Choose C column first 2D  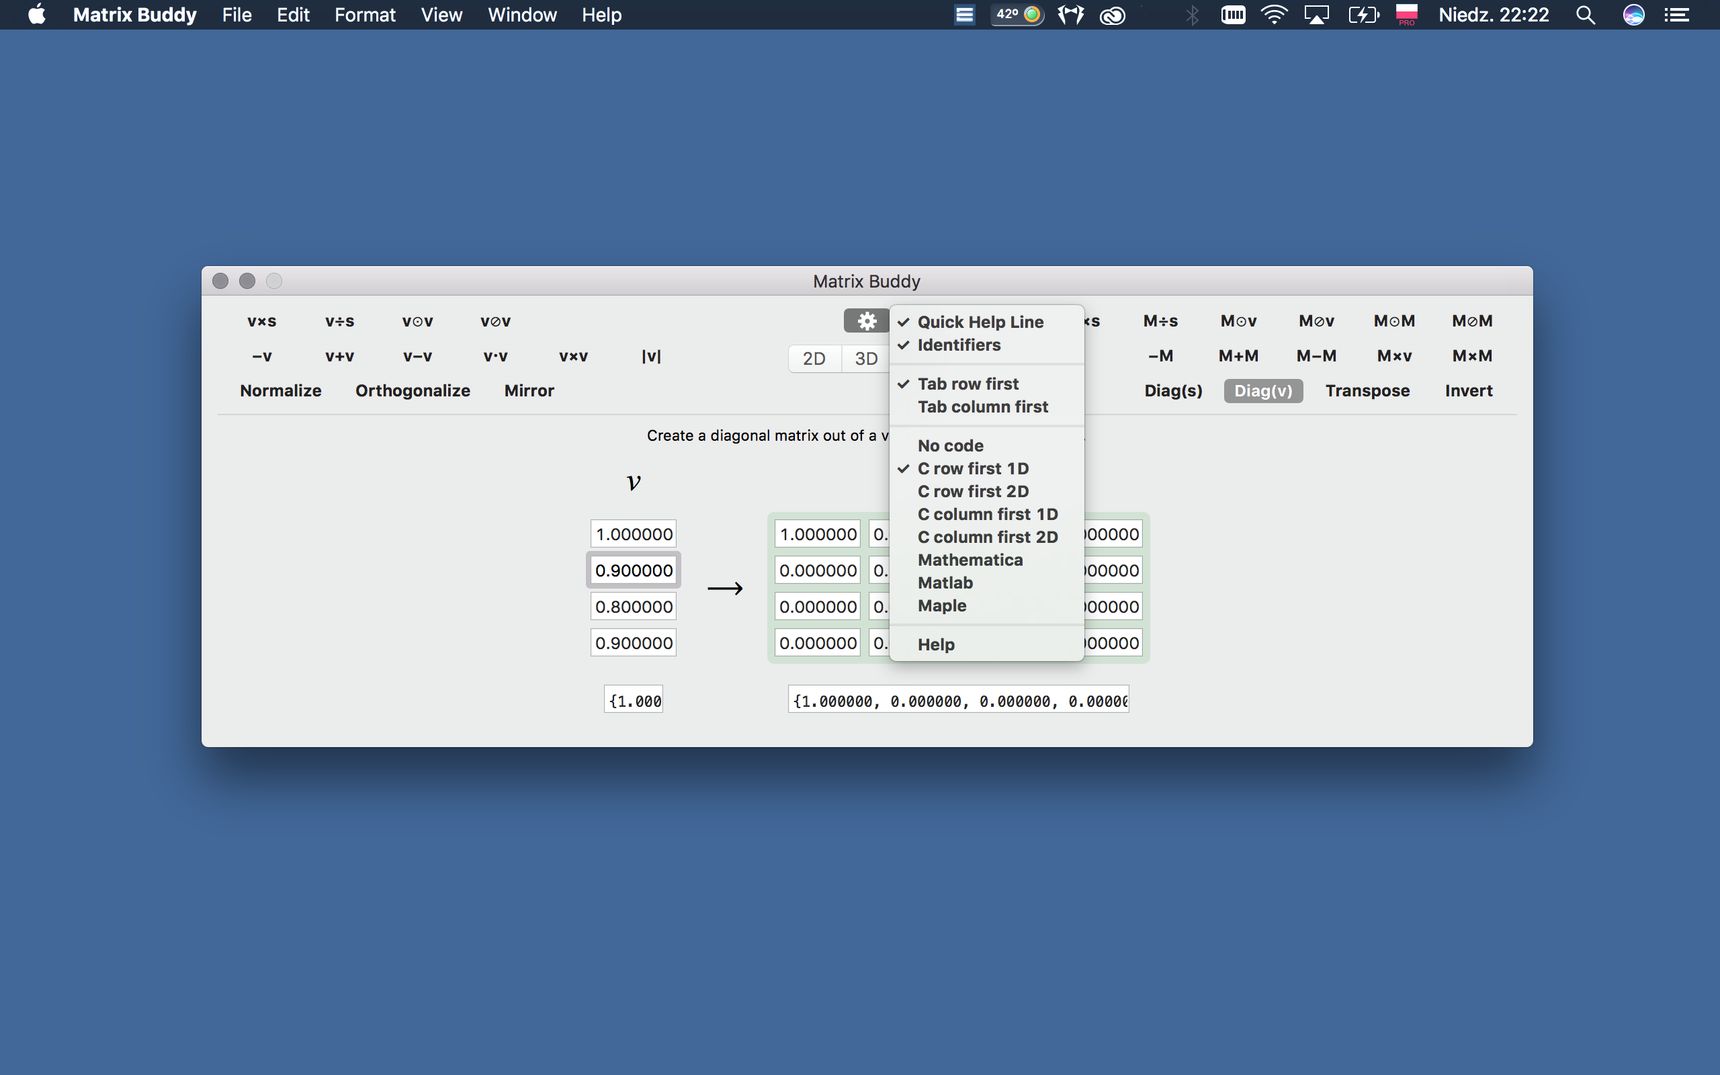[986, 538]
